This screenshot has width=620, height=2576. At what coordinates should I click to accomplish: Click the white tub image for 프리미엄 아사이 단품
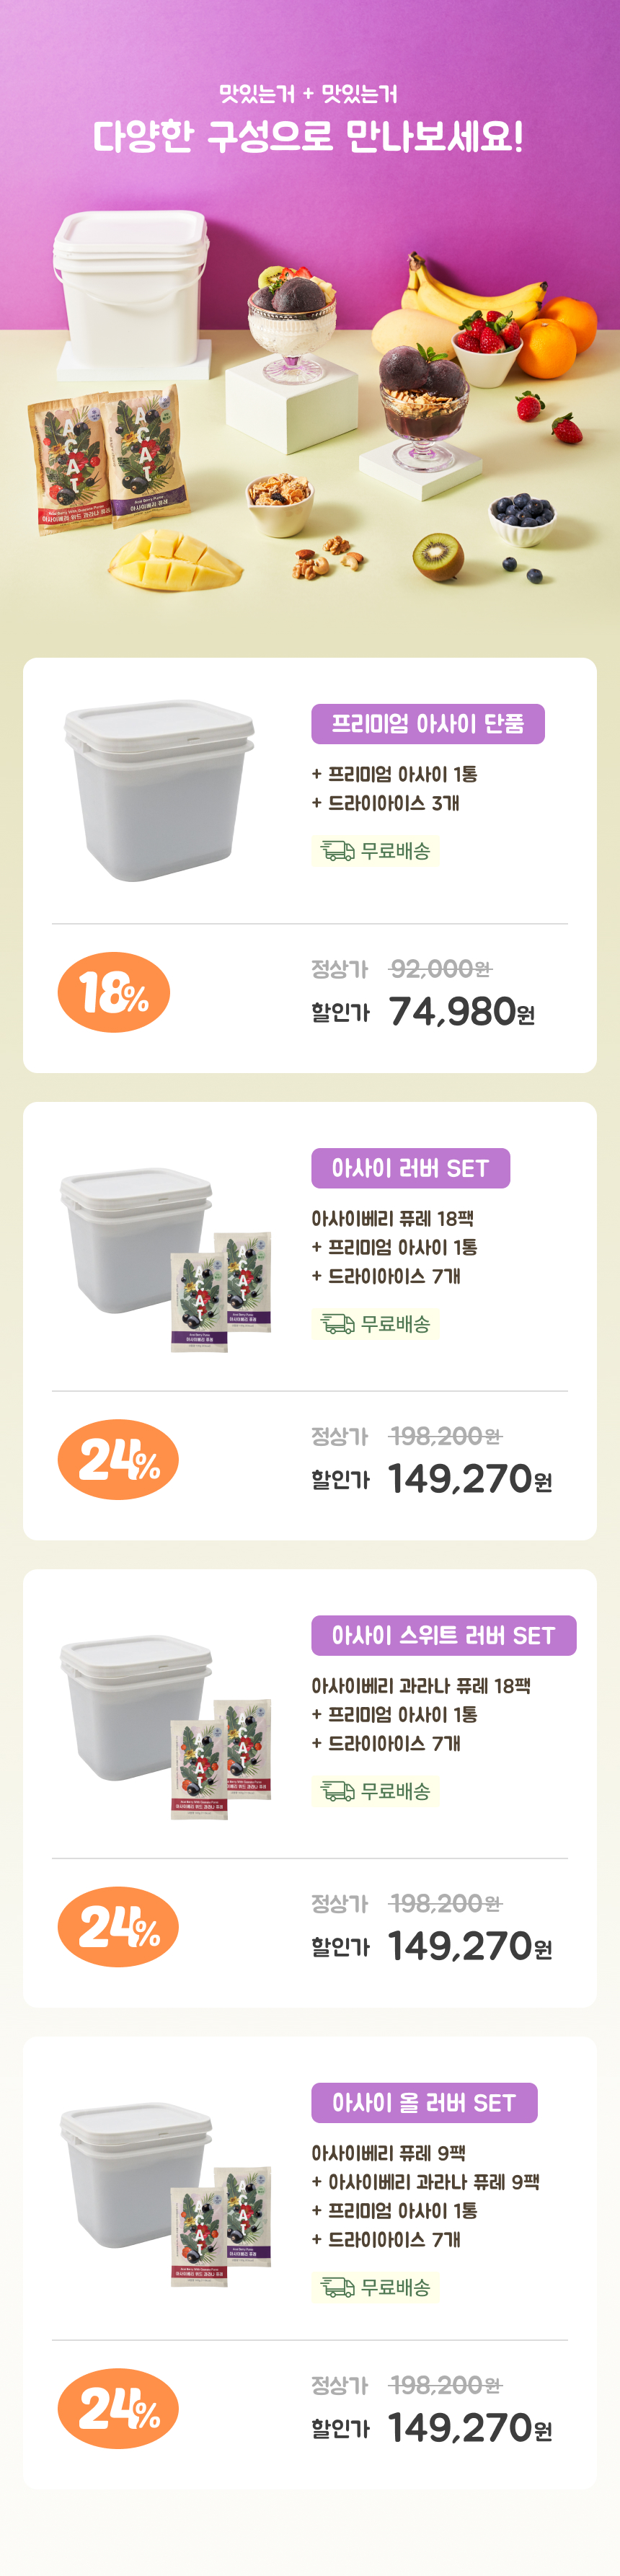(x=160, y=790)
